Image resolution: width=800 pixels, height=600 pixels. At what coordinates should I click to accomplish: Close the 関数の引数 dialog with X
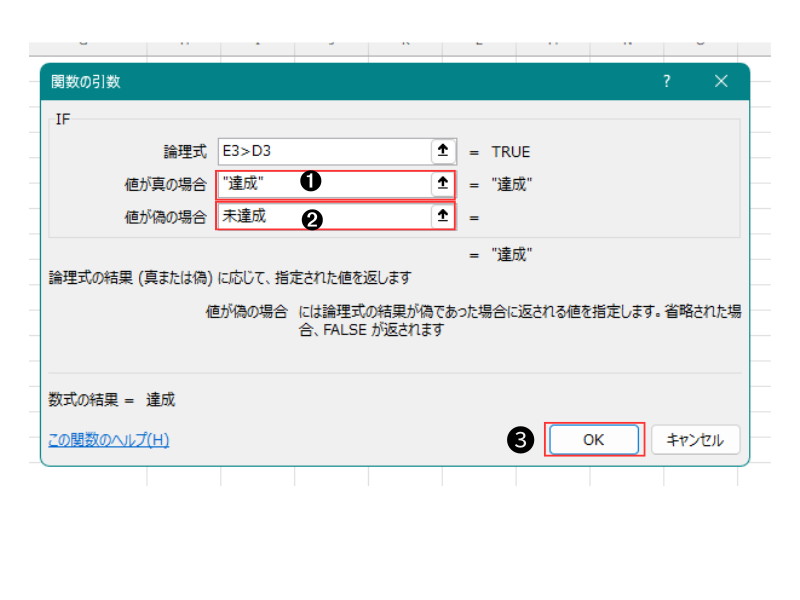721,82
